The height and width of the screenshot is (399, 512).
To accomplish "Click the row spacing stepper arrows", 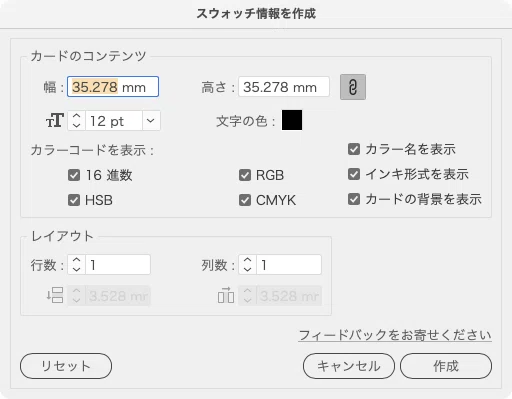I will pyautogui.click(x=76, y=295).
